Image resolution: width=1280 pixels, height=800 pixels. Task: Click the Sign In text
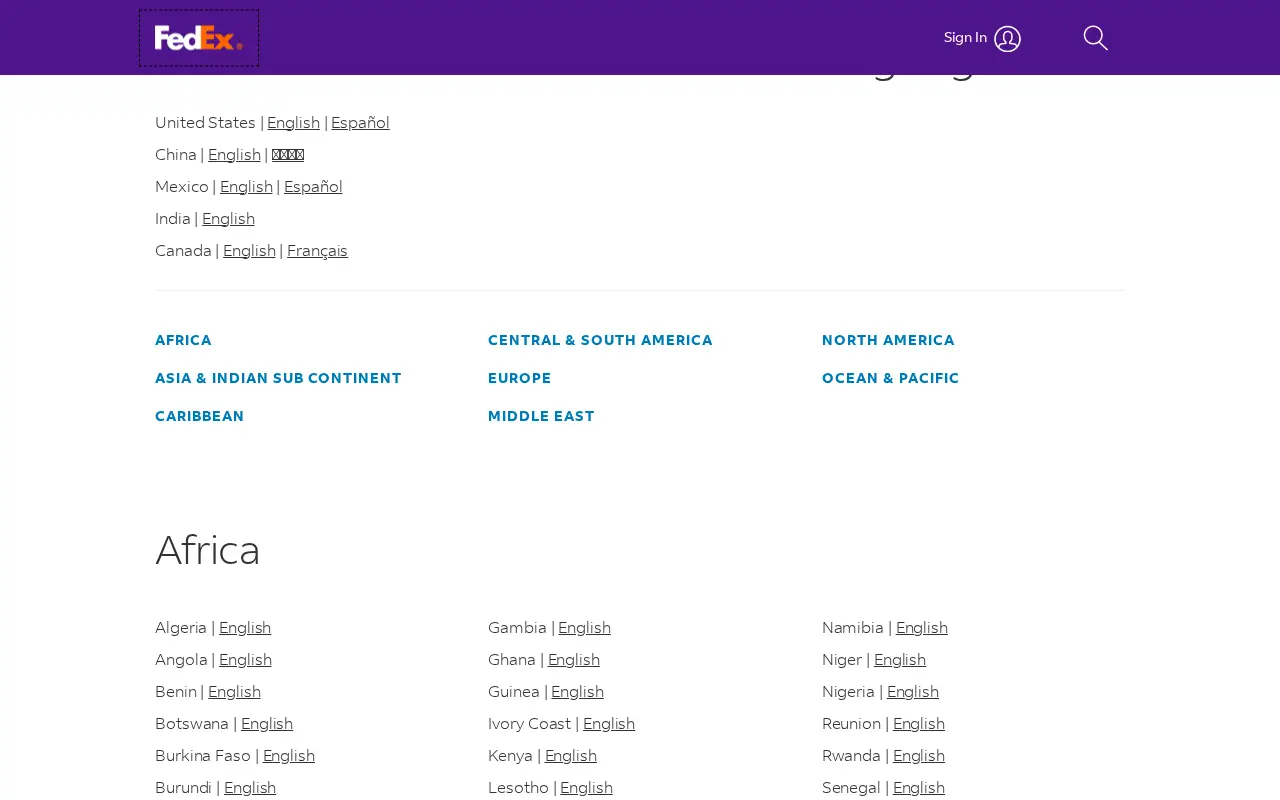click(965, 38)
